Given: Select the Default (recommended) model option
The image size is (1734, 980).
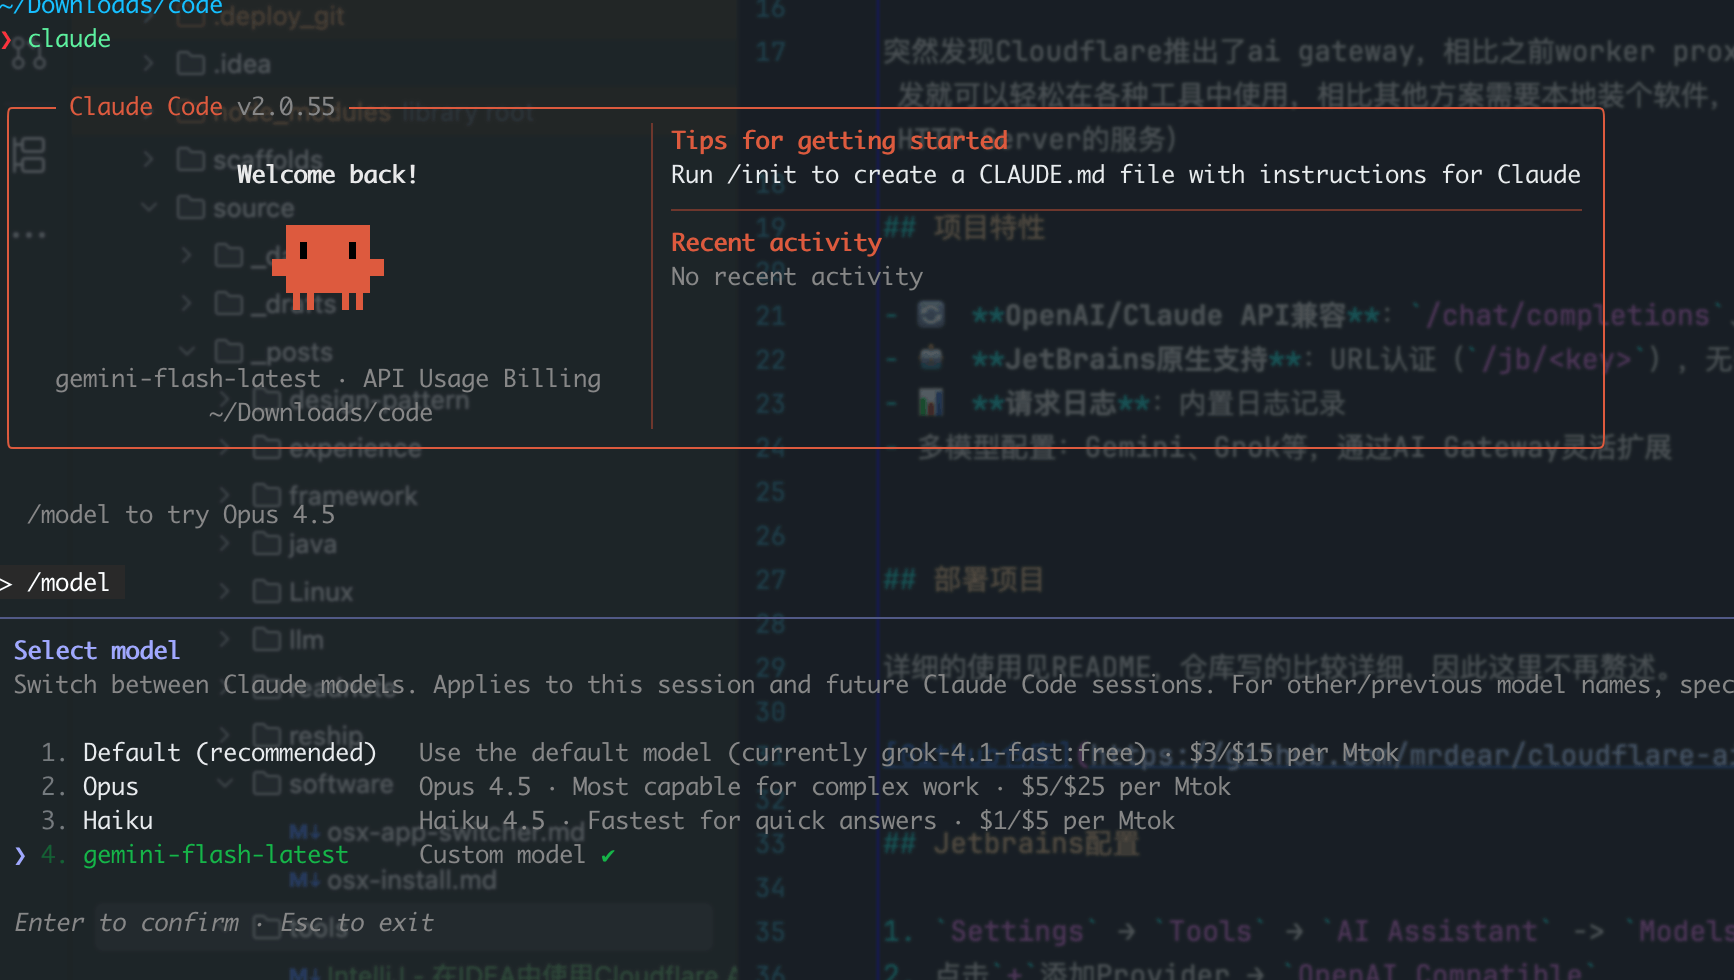Looking at the screenshot, I should (229, 752).
